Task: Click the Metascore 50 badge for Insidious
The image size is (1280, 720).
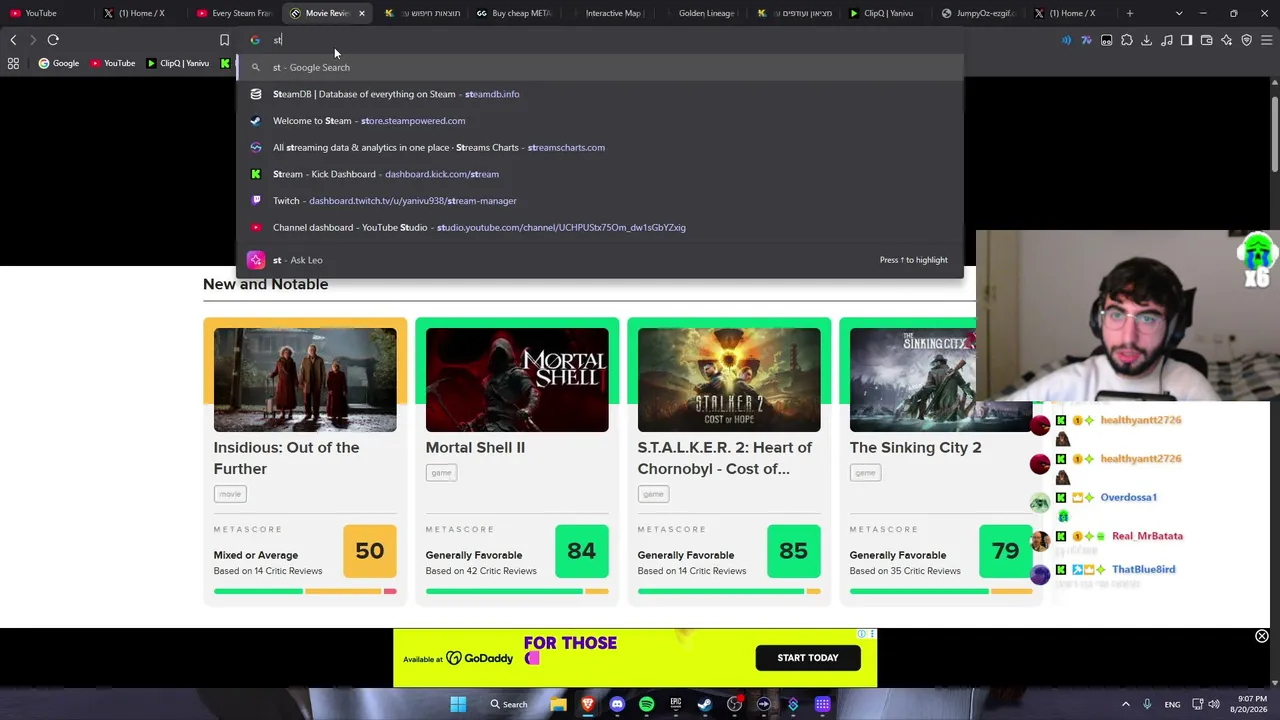Action: pyautogui.click(x=369, y=551)
